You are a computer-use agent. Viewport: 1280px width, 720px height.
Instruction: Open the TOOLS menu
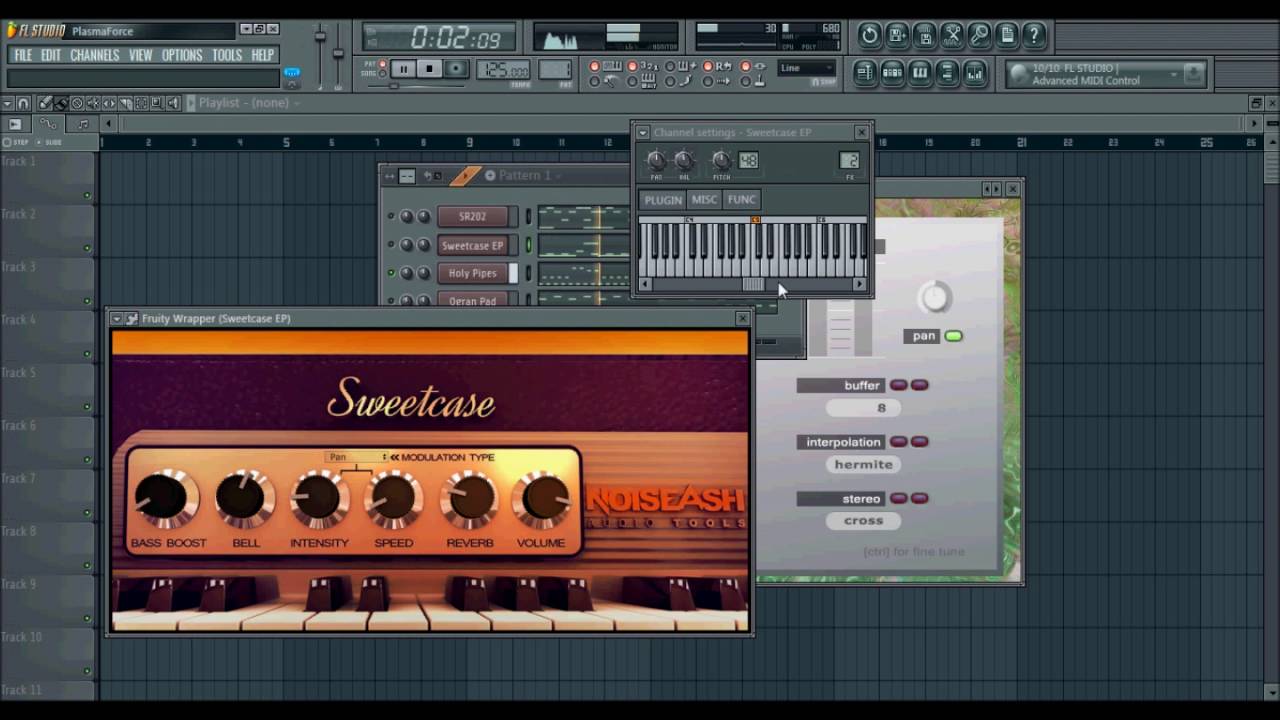click(x=227, y=55)
